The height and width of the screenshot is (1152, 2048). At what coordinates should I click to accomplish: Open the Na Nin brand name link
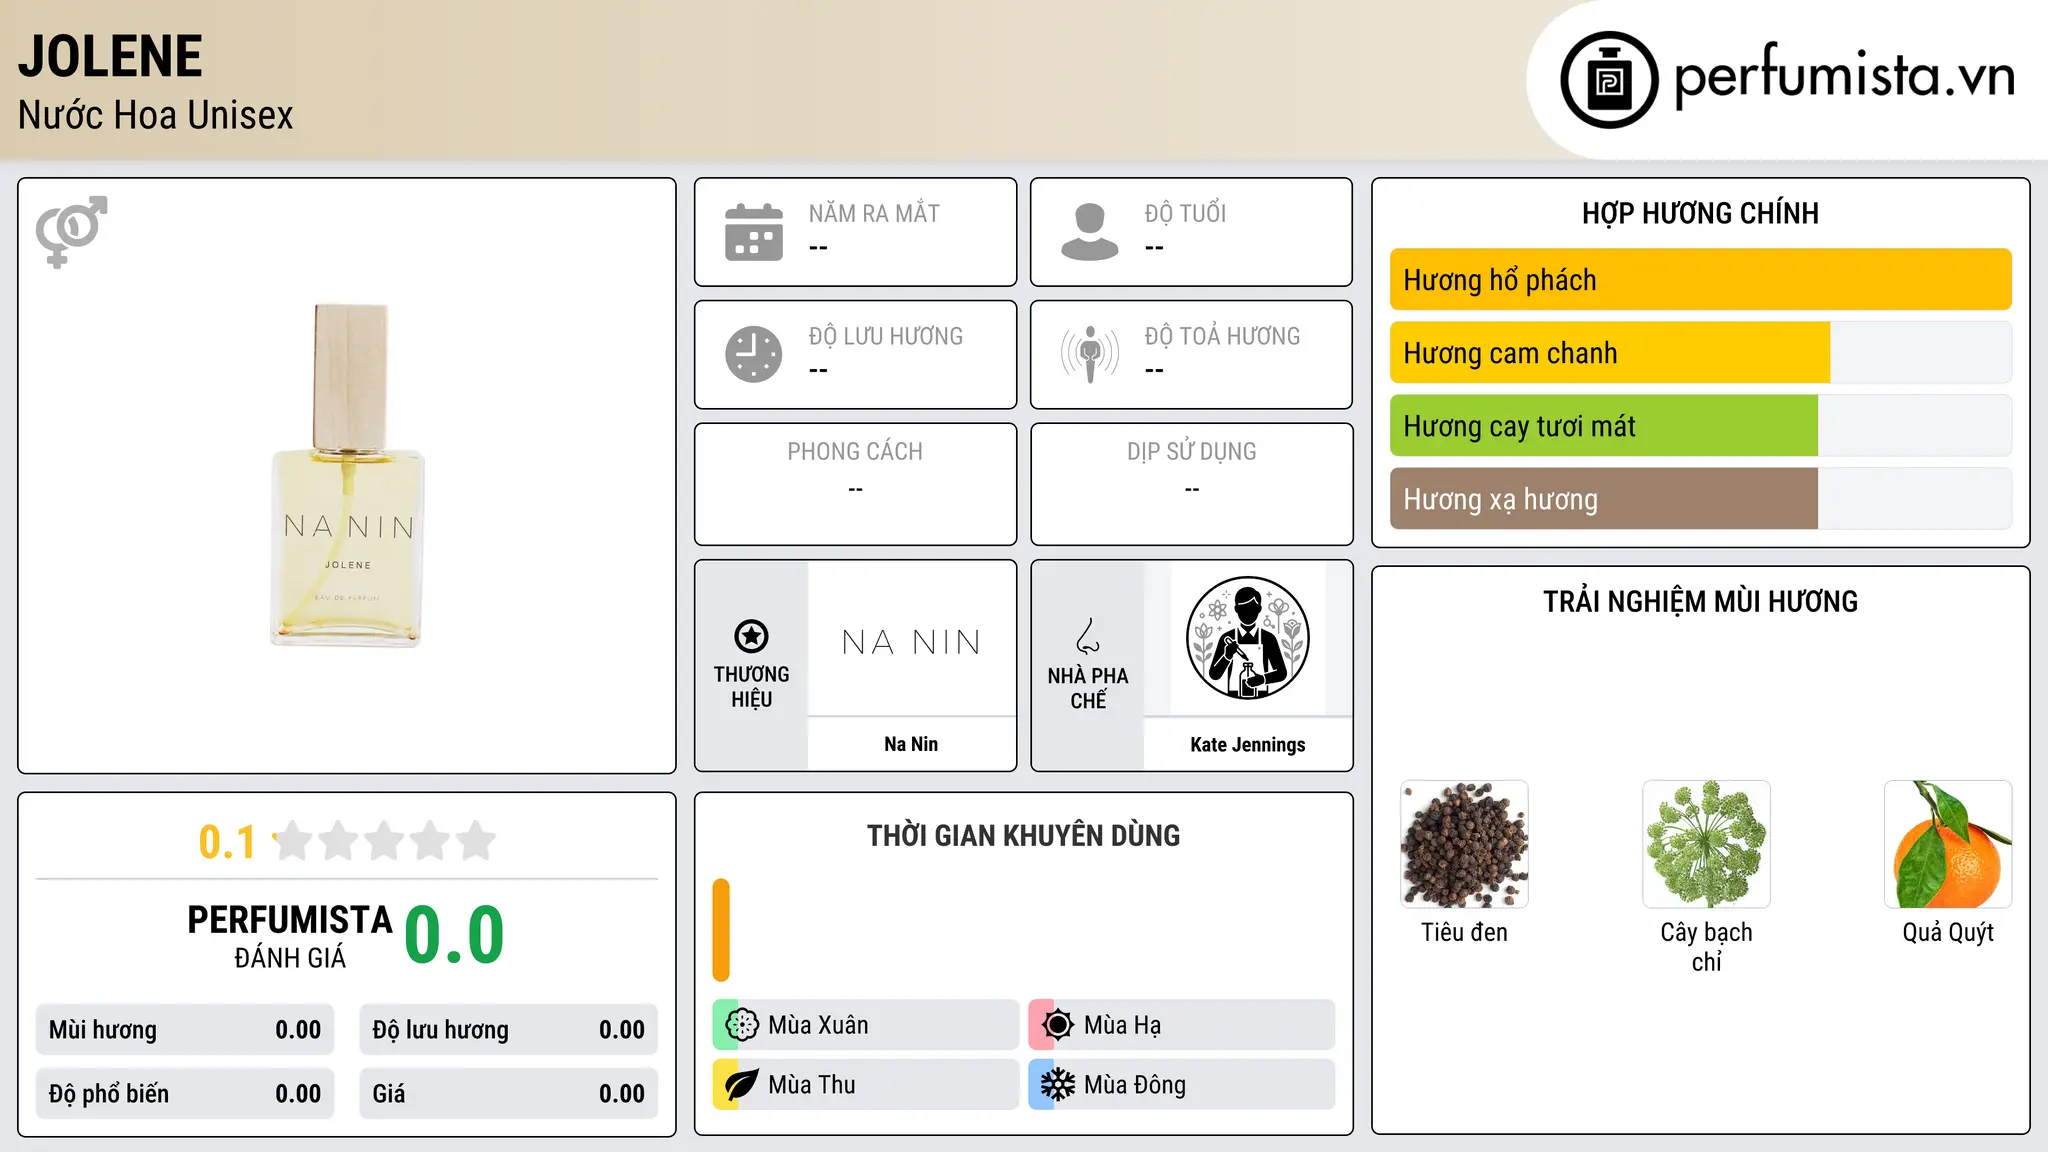(911, 744)
